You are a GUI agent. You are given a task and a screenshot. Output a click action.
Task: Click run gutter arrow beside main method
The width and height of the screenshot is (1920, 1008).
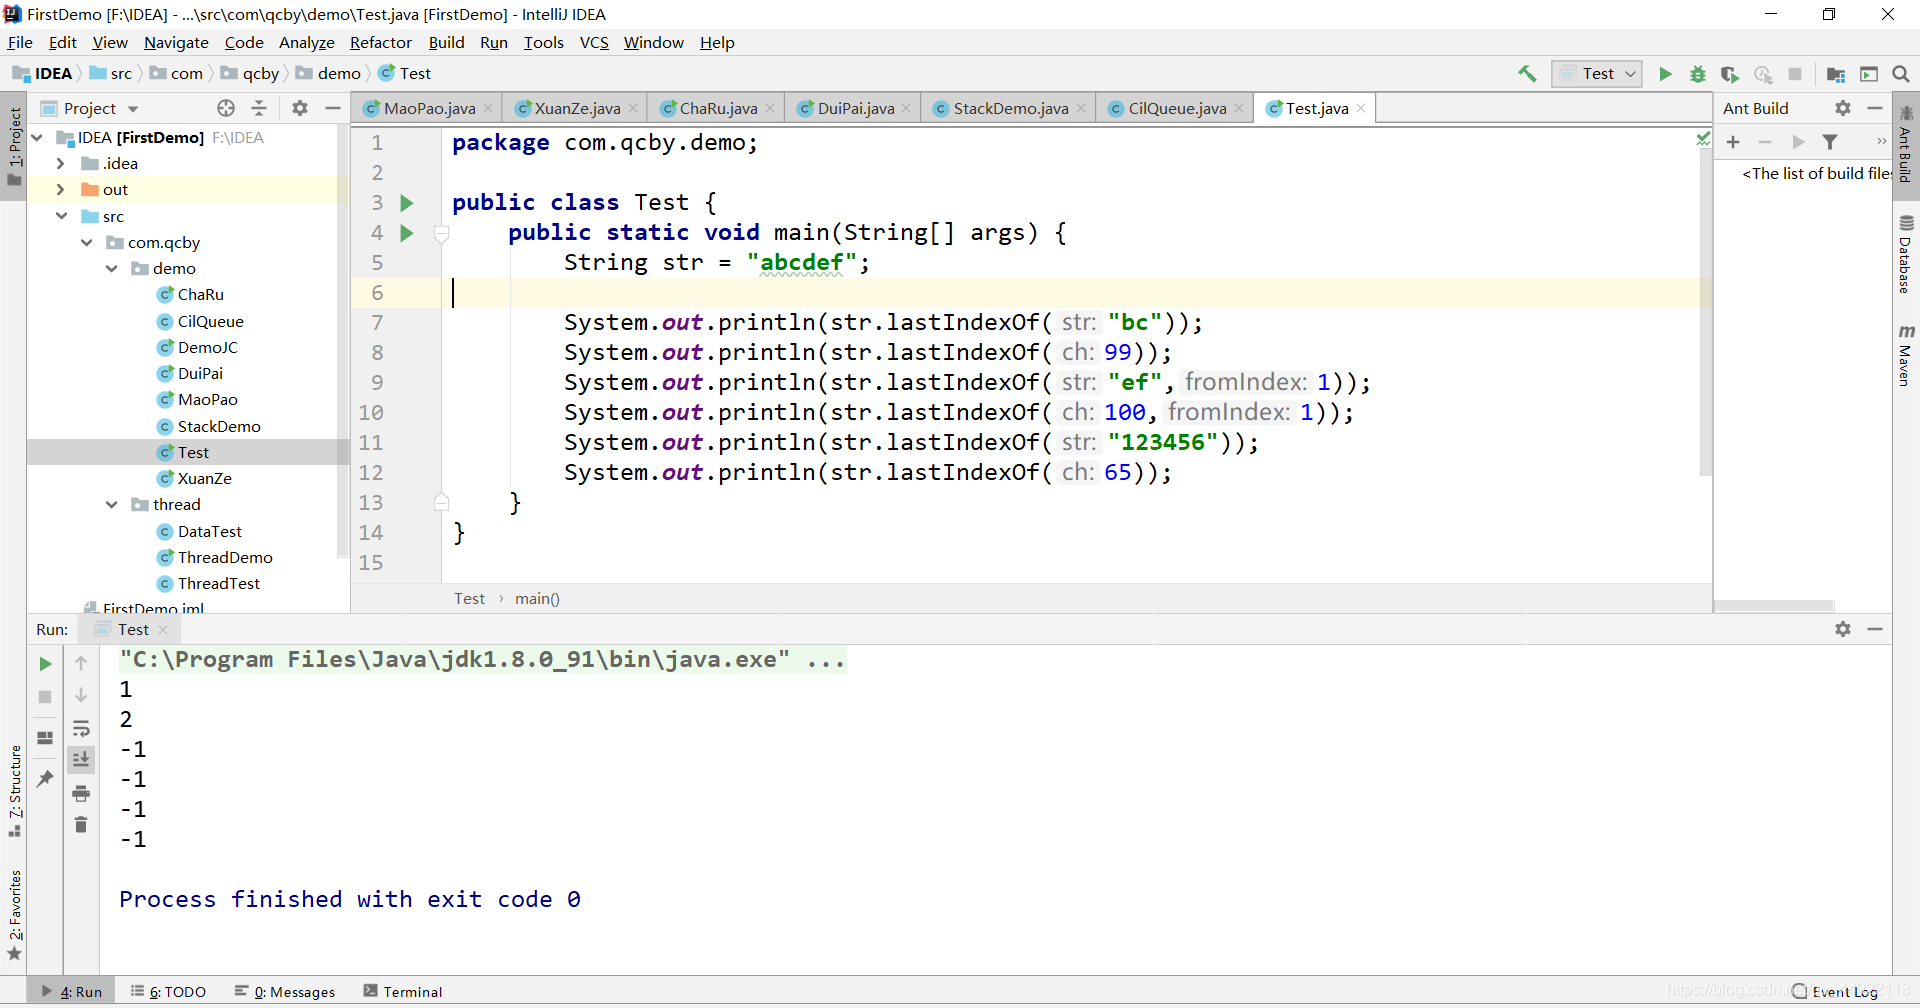[406, 233]
